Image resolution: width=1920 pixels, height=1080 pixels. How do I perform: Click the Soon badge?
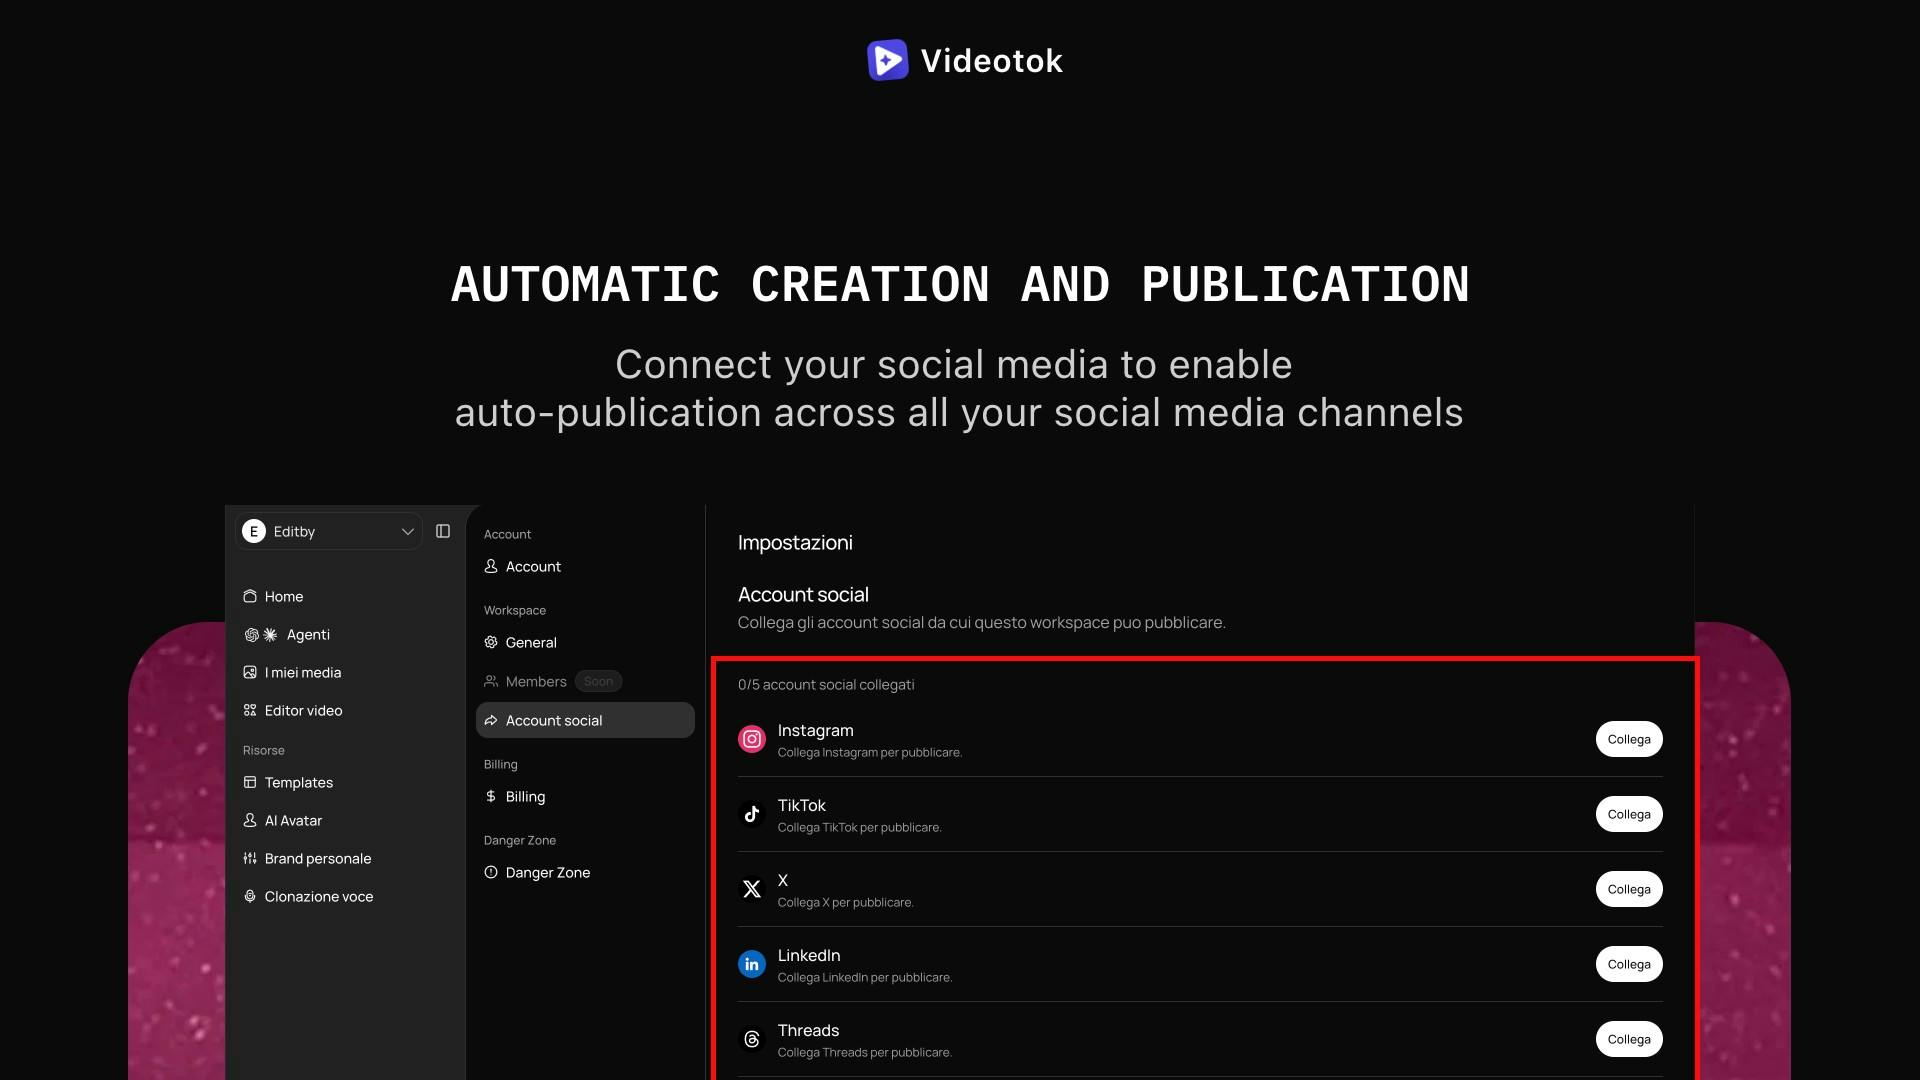(598, 681)
